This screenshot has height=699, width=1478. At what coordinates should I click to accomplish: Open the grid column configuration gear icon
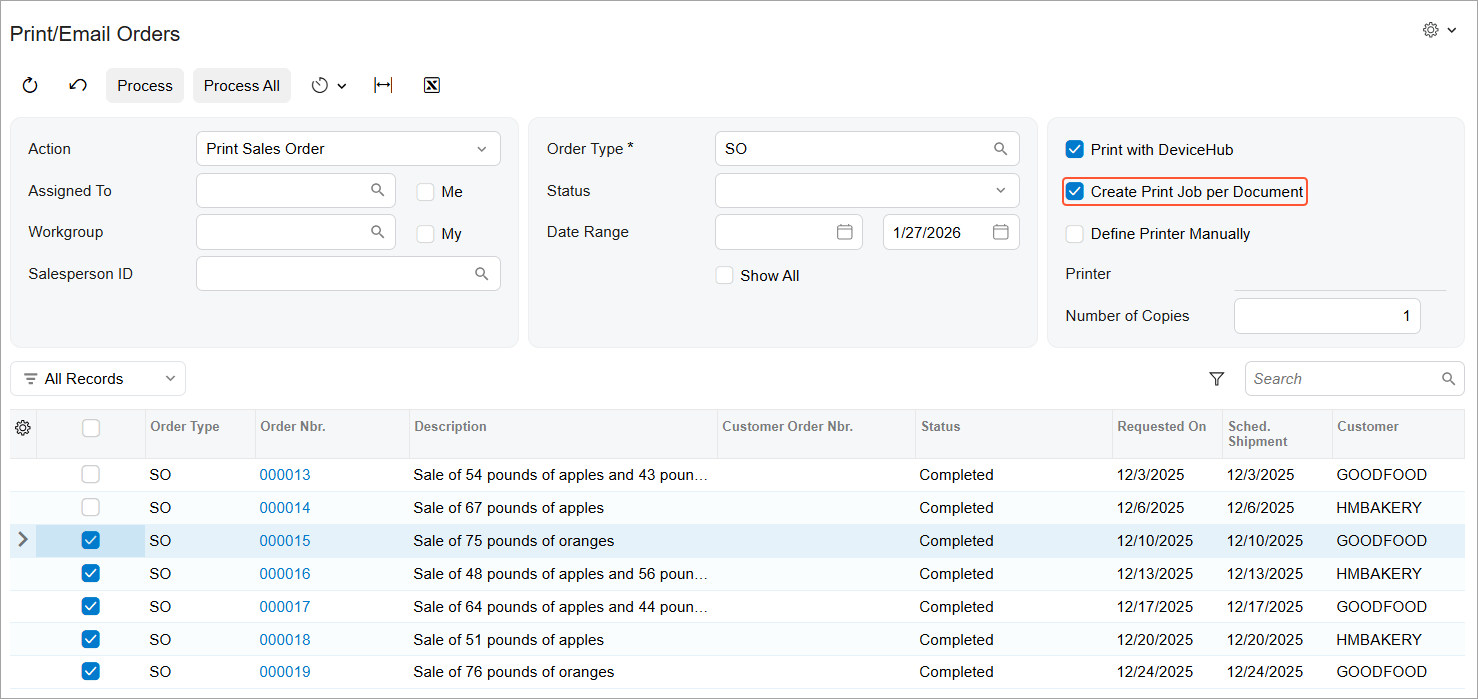click(x=23, y=428)
